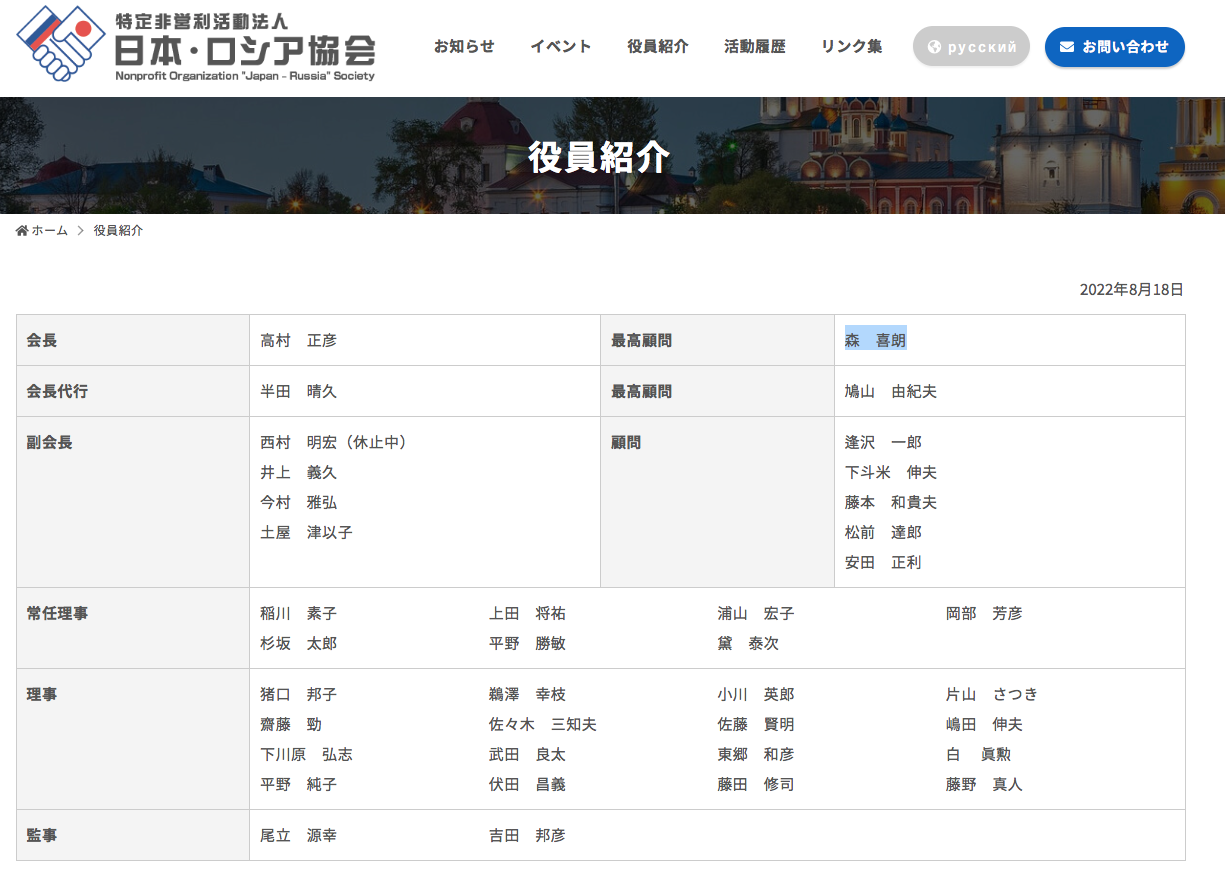Select the name 下川原 弘志

tap(307, 754)
